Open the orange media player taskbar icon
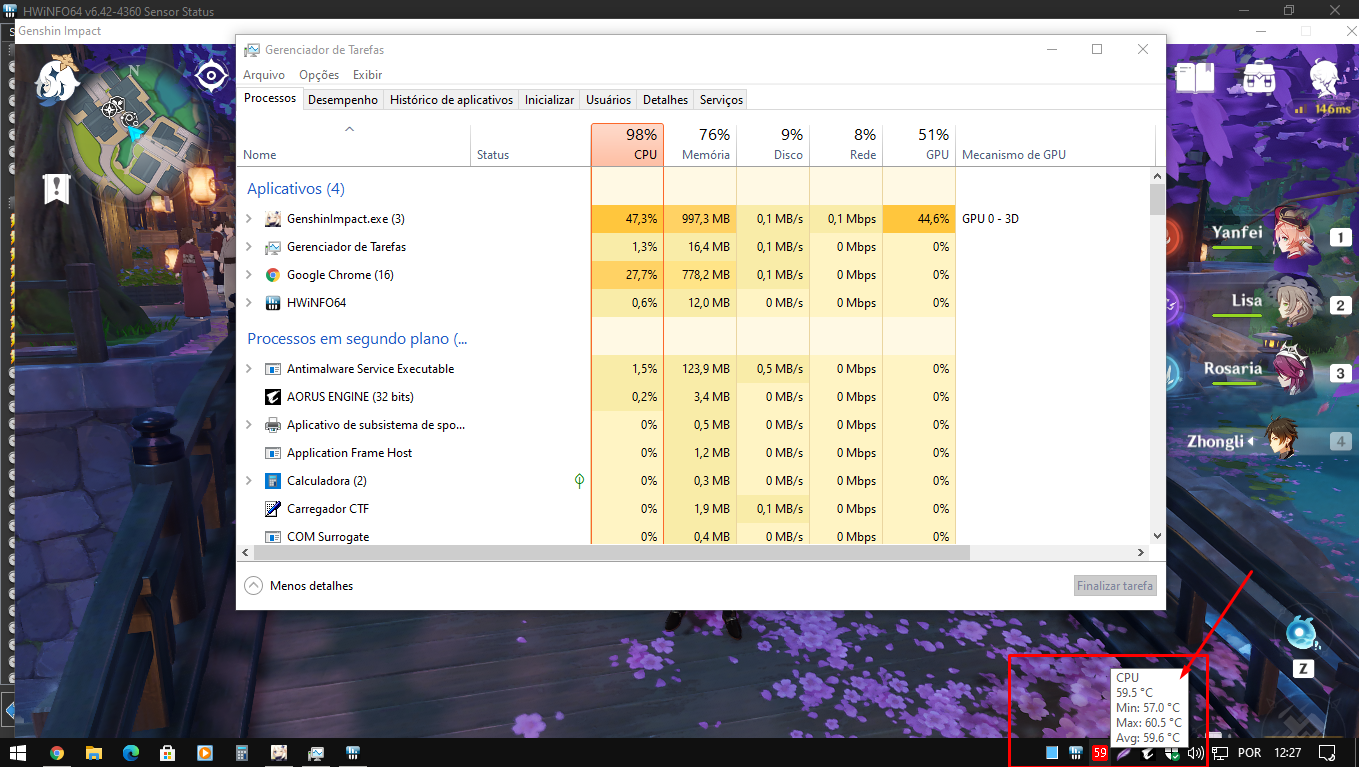 pos(205,752)
